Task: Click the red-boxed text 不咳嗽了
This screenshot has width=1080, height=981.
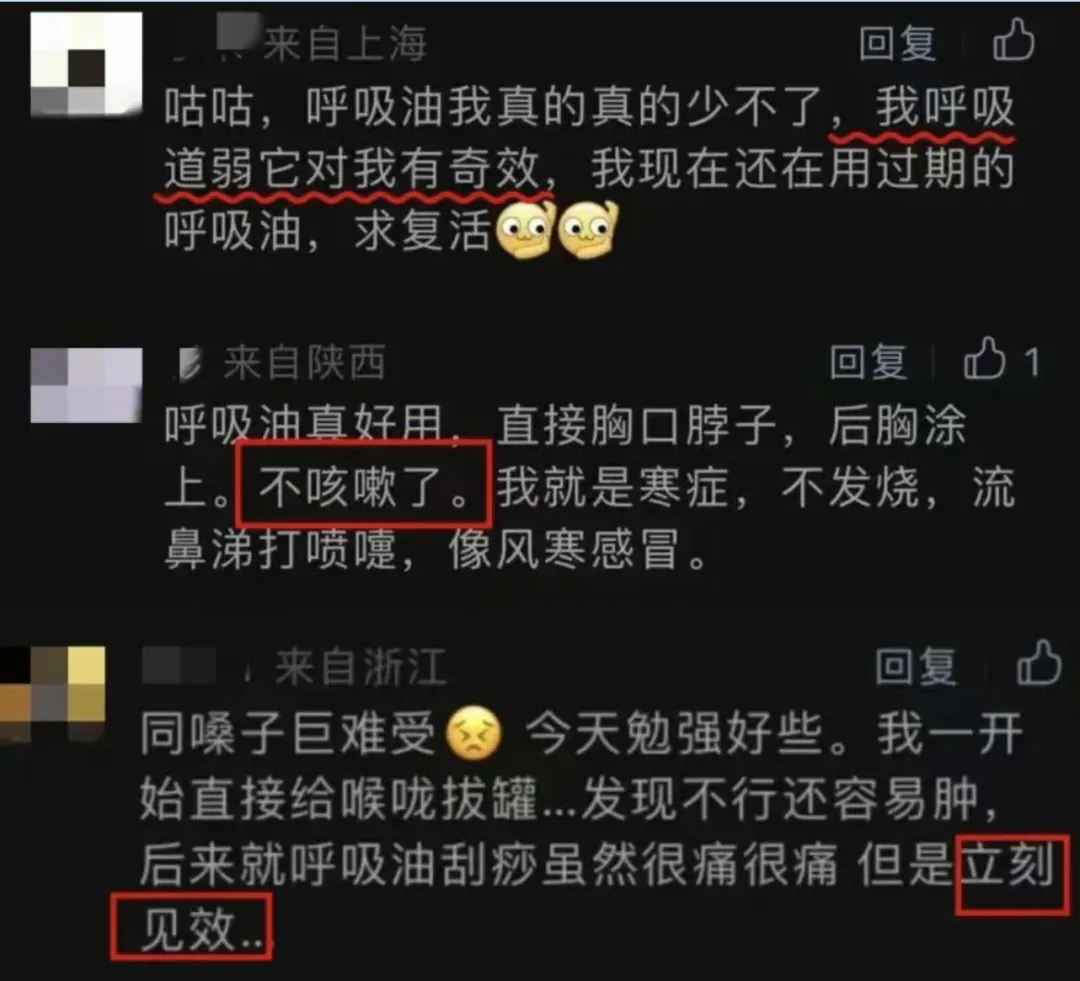Action: click(x=364, y=486)
